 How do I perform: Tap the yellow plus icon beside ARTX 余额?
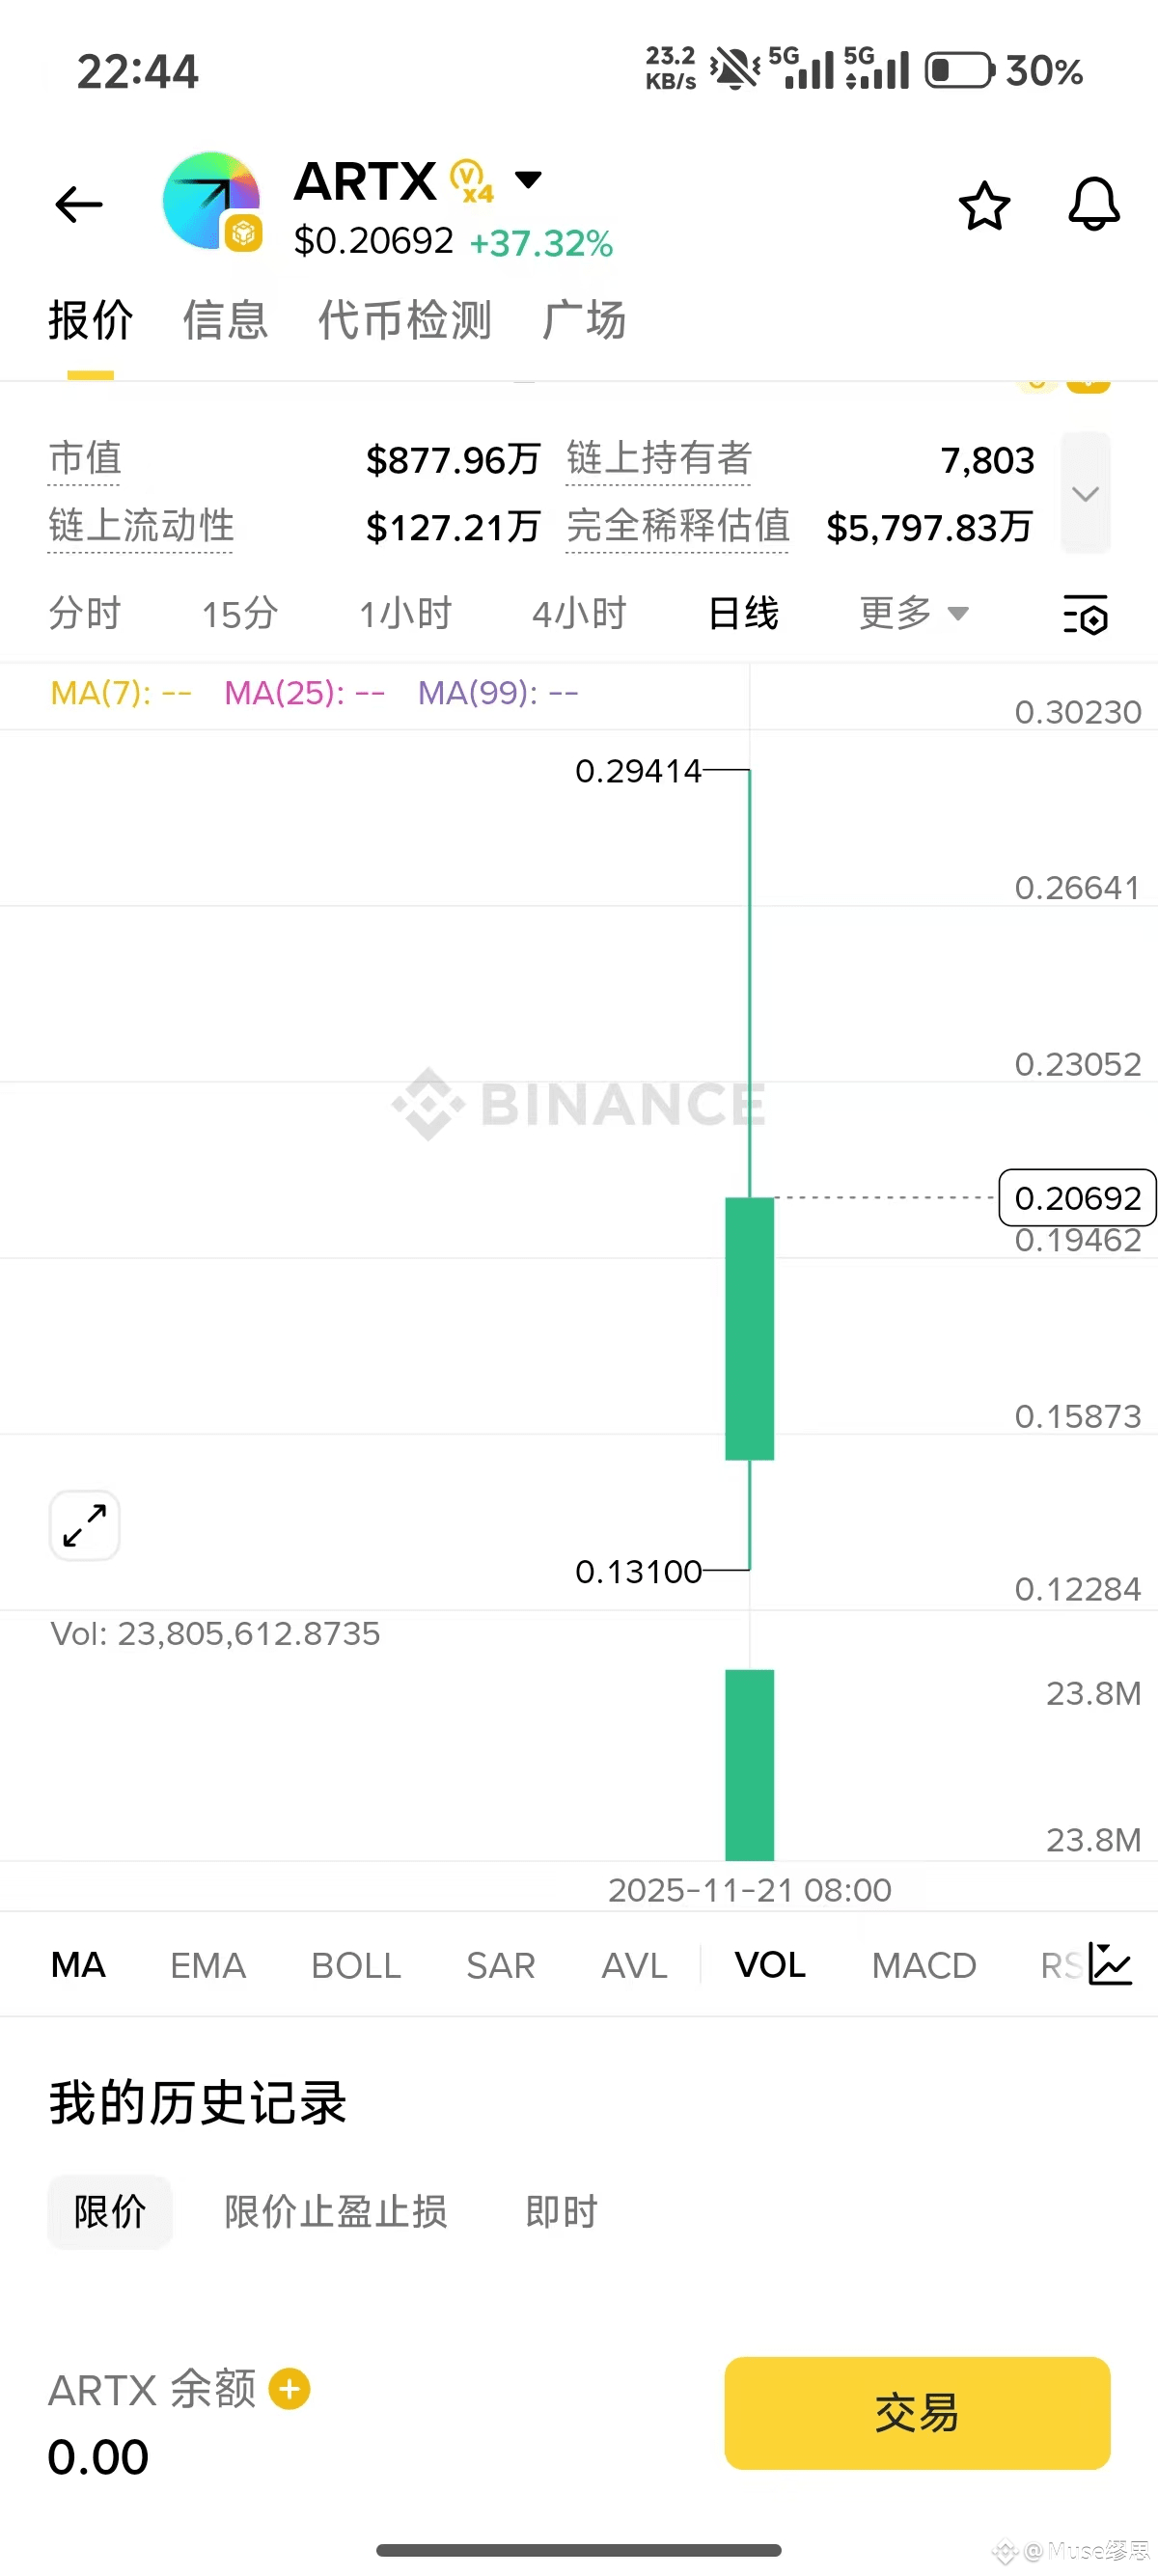[x=290, y=2389]
